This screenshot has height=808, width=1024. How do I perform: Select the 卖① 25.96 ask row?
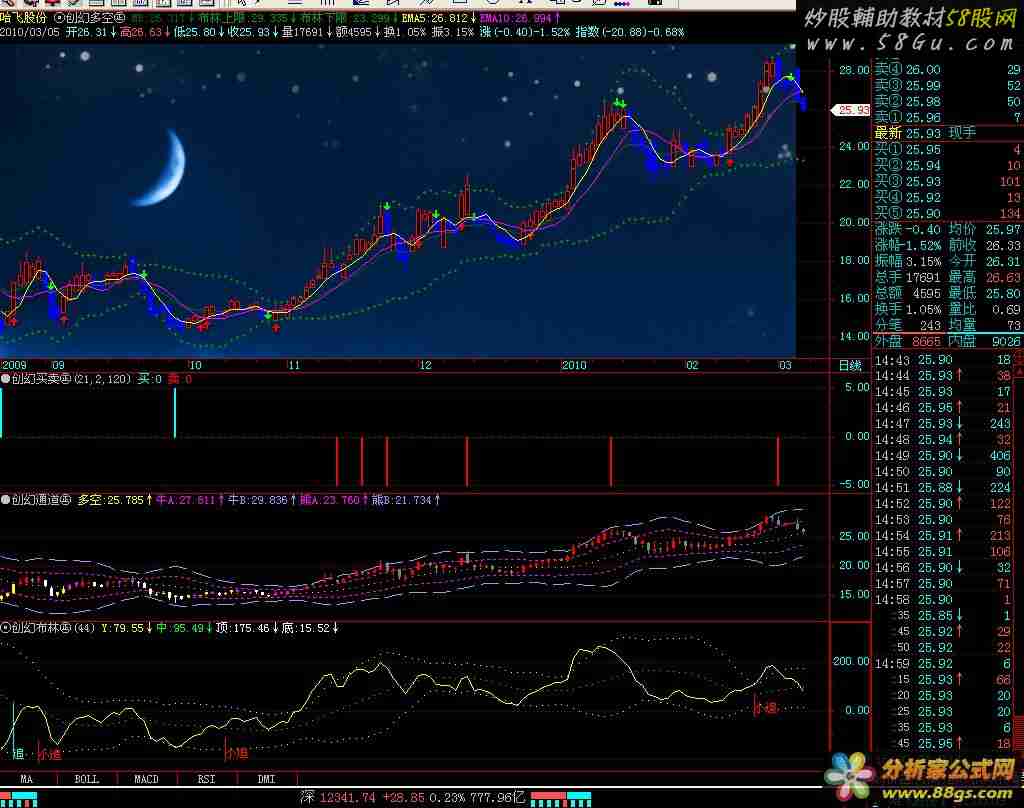(948, 117)
